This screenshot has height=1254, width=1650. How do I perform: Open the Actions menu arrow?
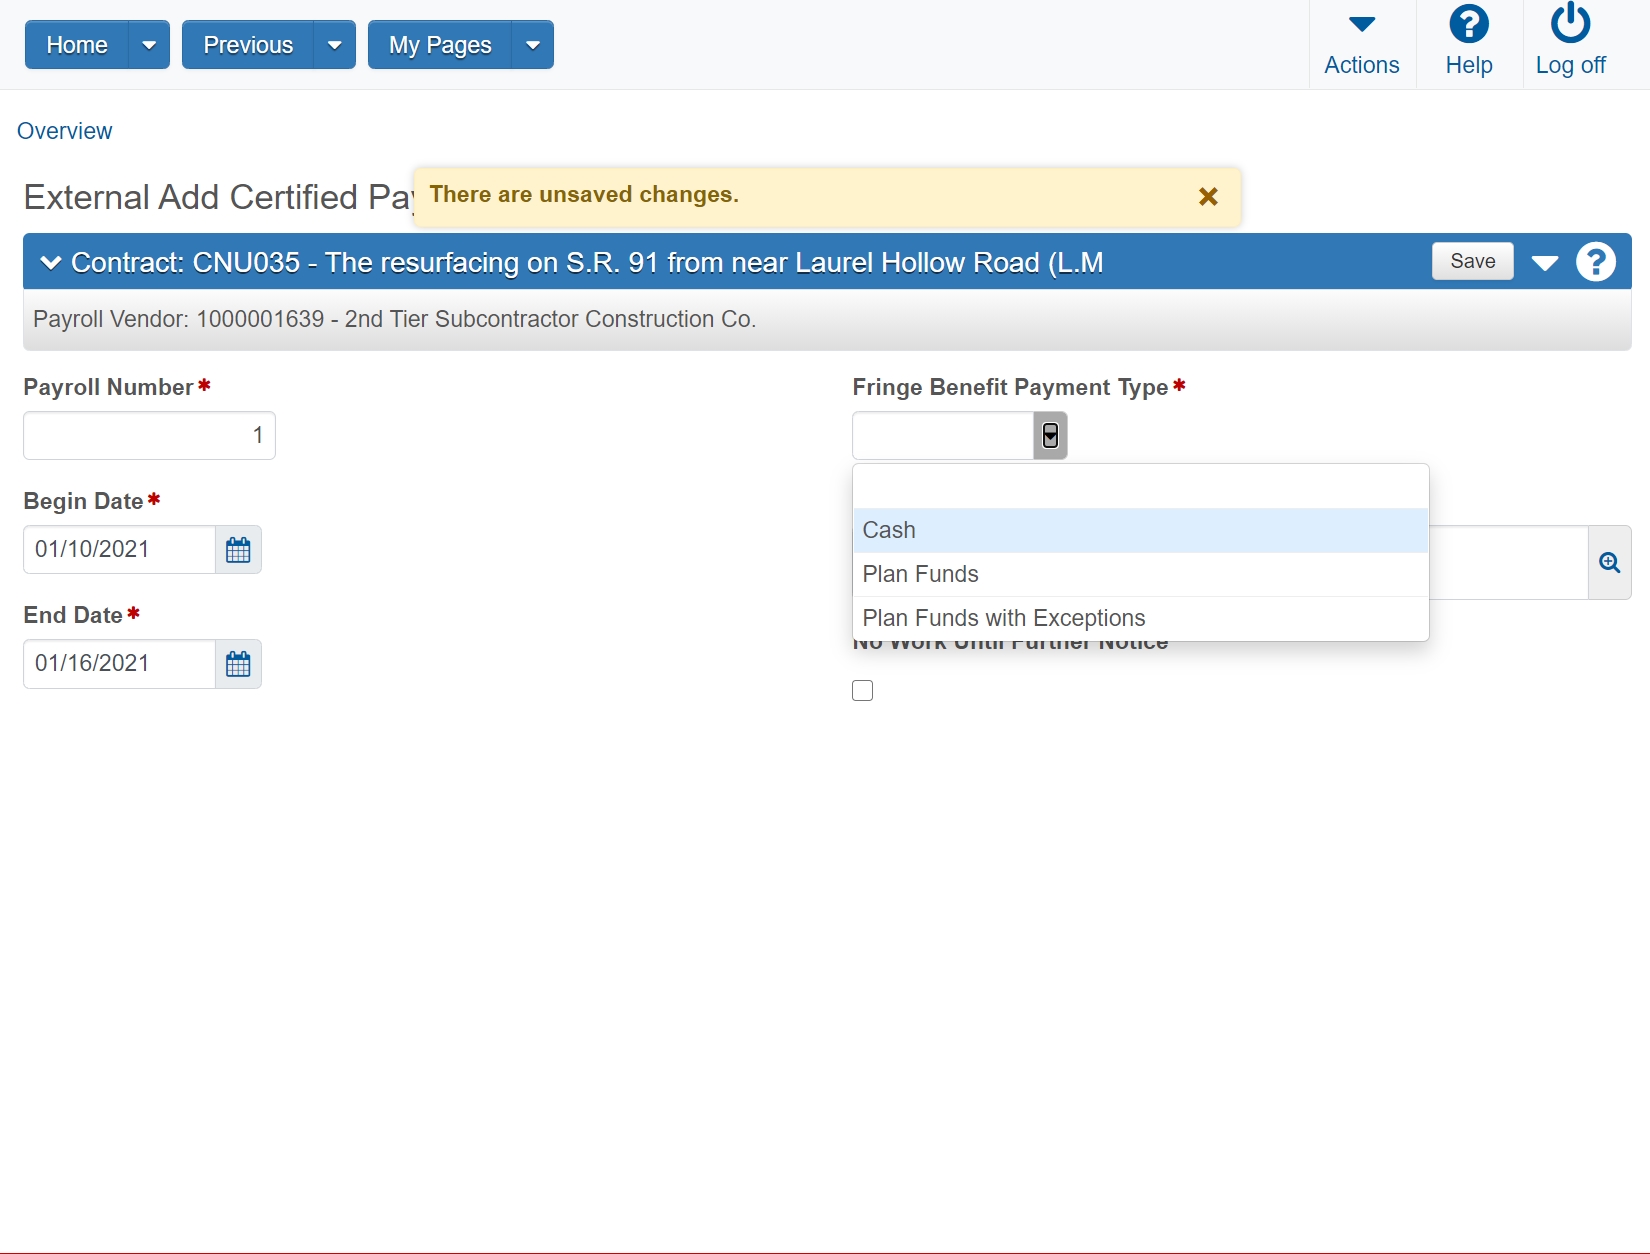(x=1362, y=24)
